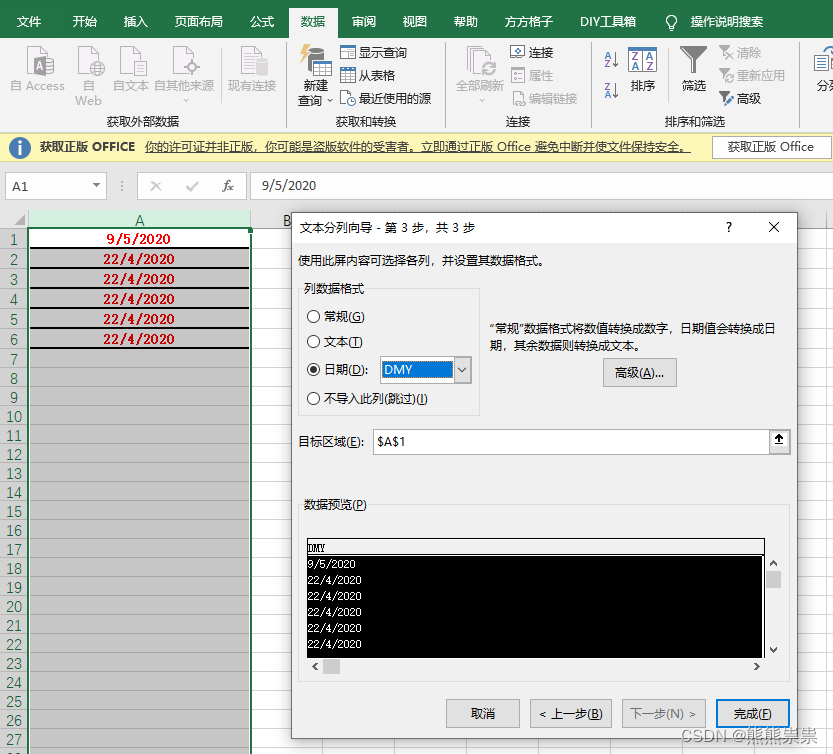Screen dimensions: 833x754
Task: Open the Name Box dropdown showing A1
Action: coord(97,186)
